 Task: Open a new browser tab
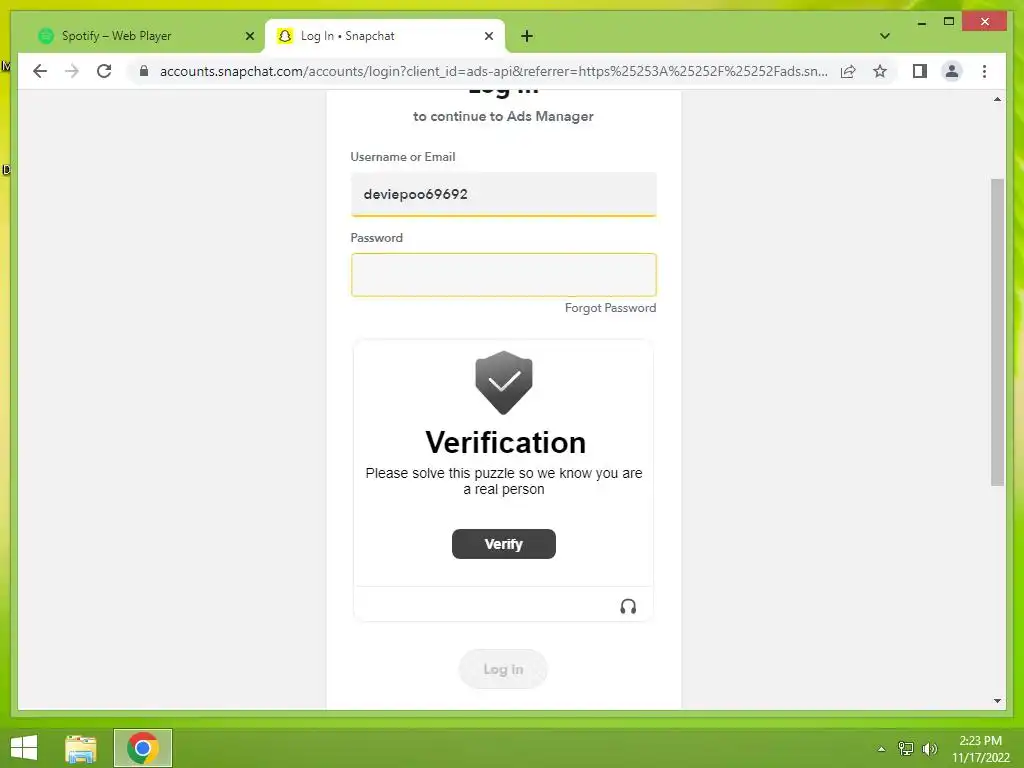pyautogui.click(x=527, y=36)
